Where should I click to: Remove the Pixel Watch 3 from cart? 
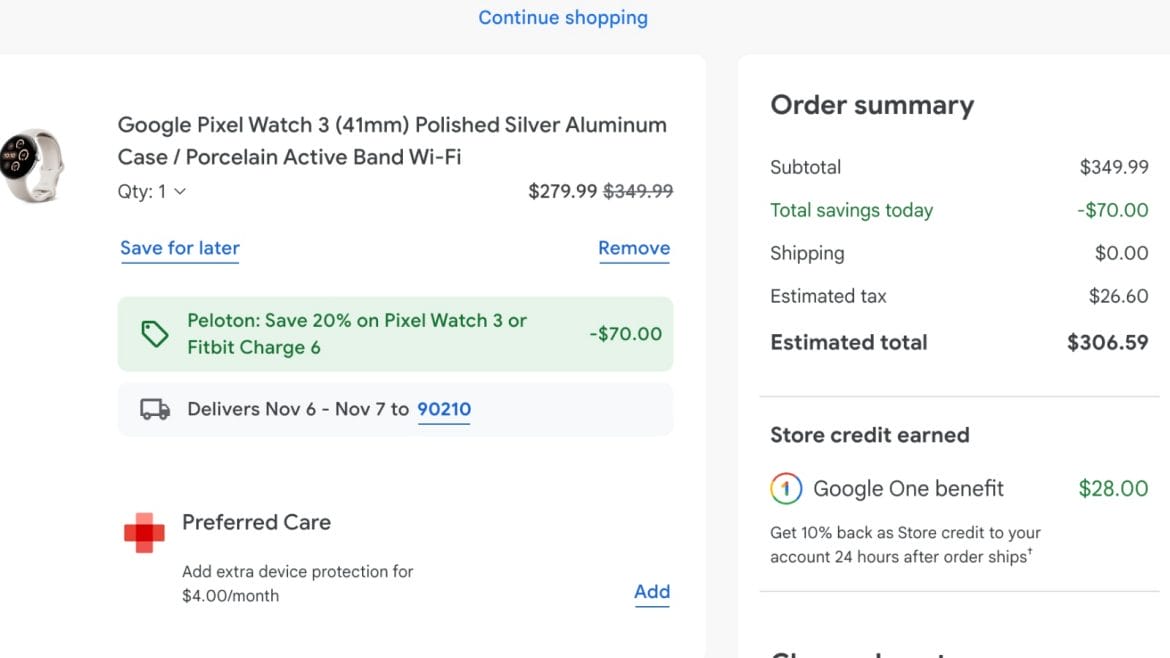point(634,248)
